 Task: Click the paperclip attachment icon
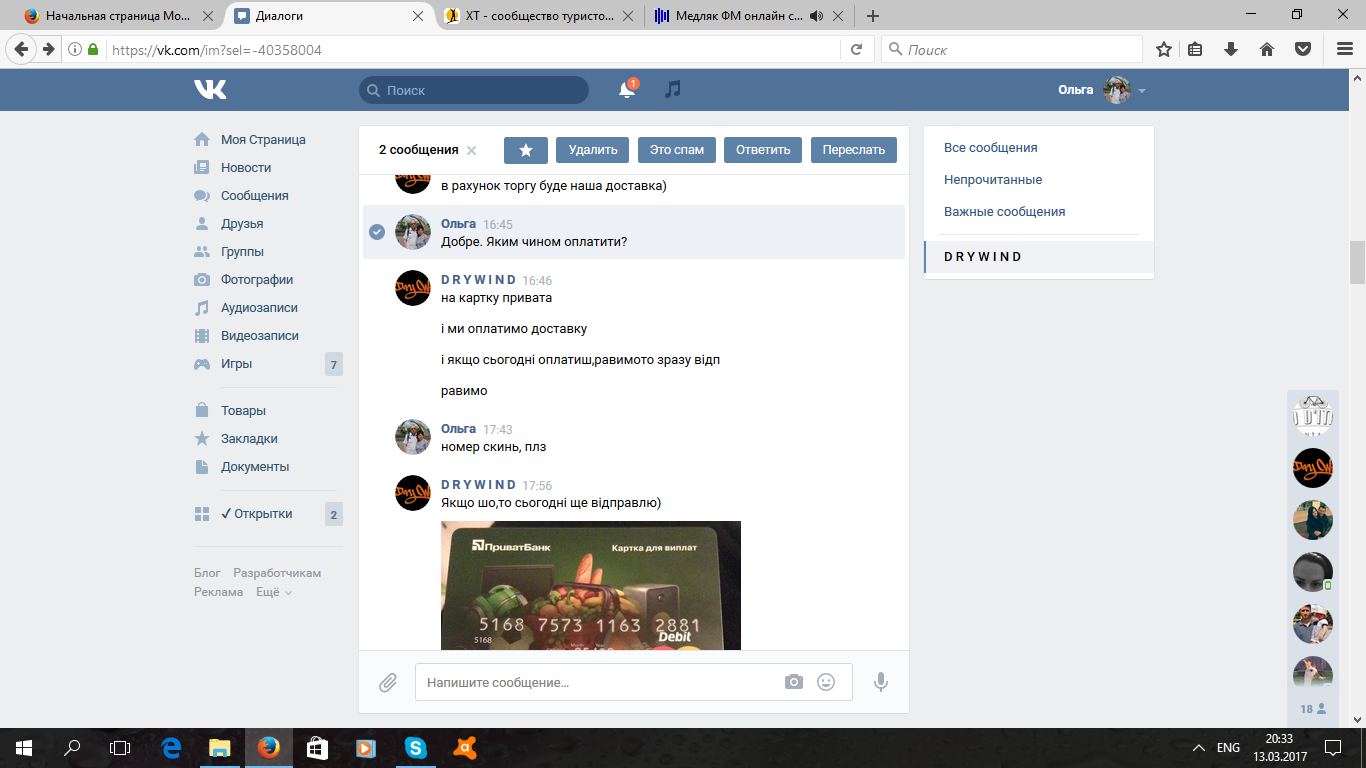[x=388, y=682]
